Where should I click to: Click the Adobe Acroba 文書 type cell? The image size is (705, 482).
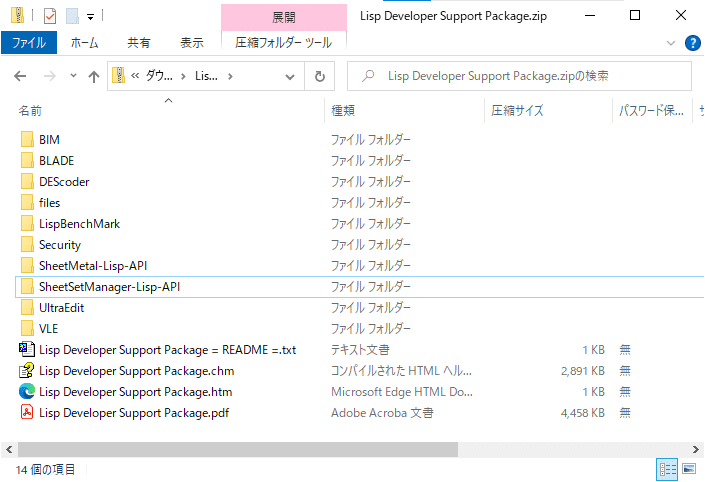(382, 413)
